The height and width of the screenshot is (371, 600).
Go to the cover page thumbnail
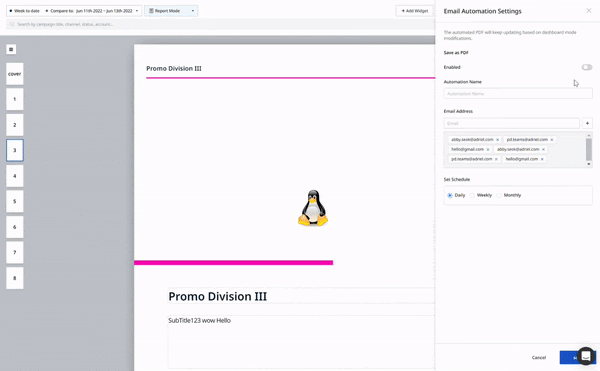pyautogui.click(x=15, y=74)
